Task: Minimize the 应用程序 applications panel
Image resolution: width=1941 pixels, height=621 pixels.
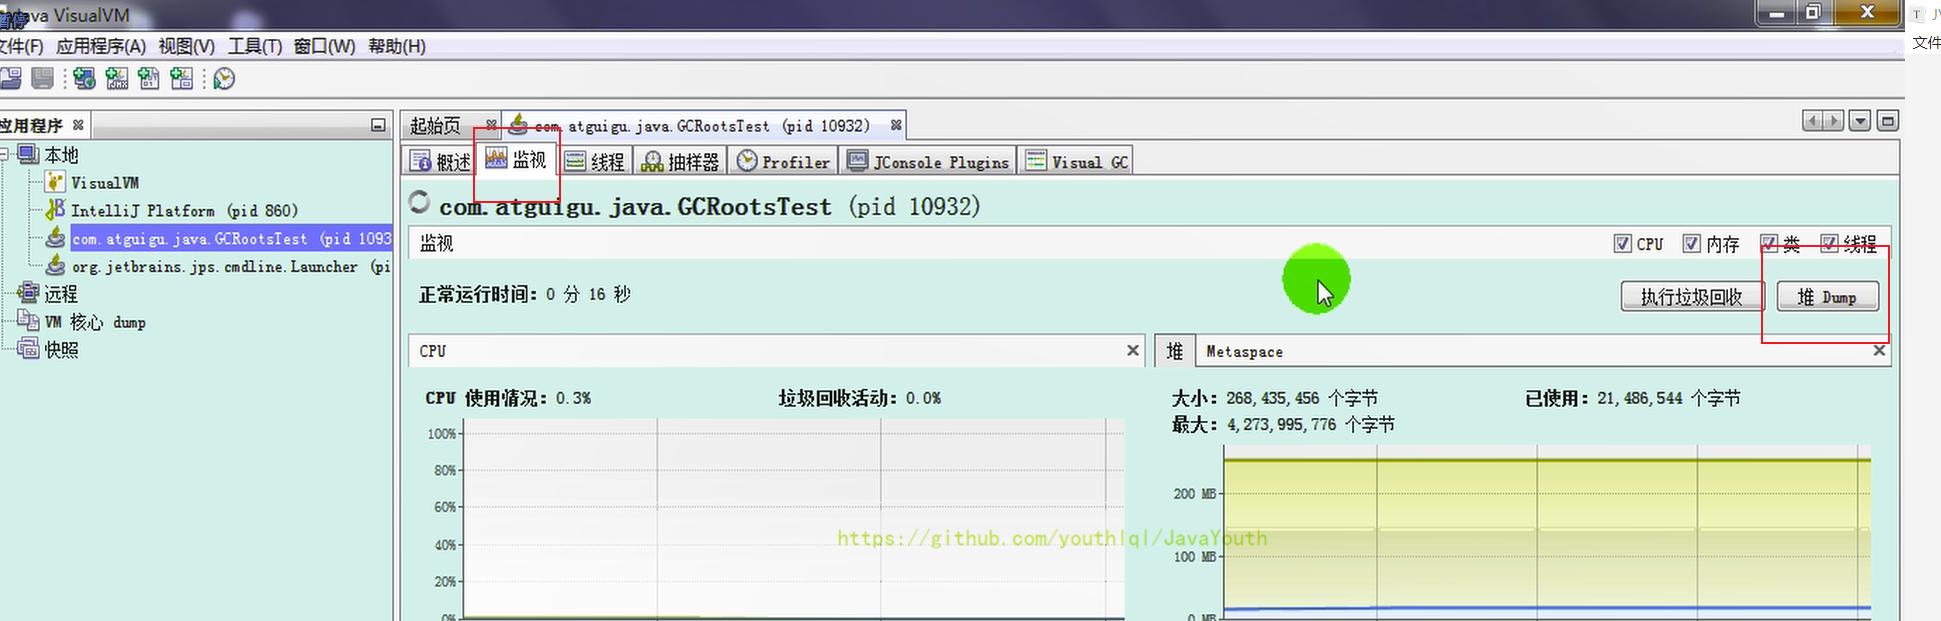Action: (x=378, y=125)
